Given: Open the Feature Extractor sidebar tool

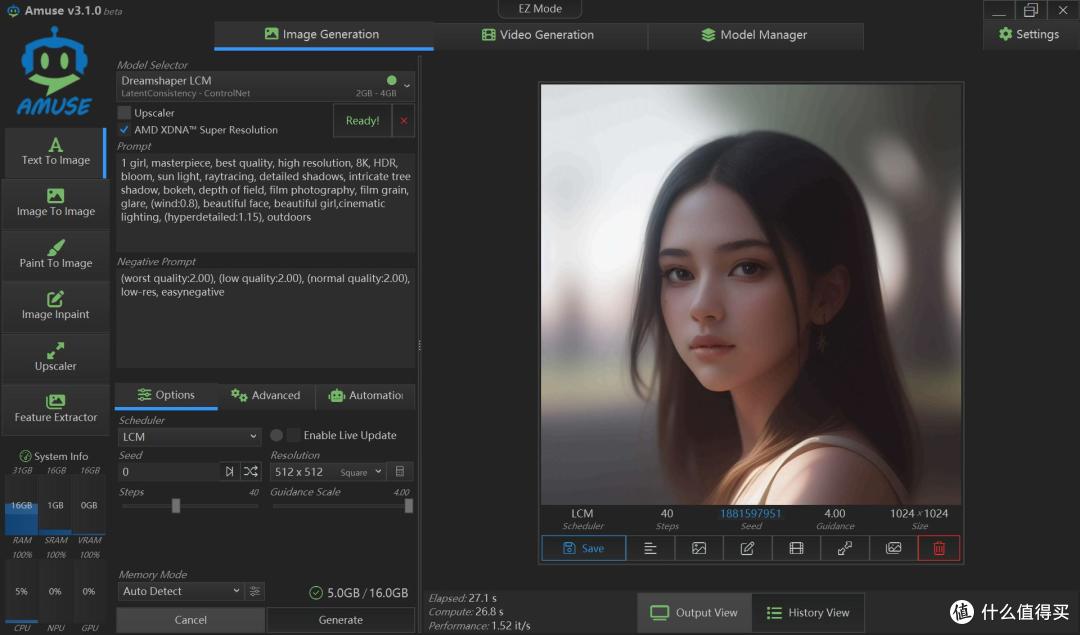Looking at the screenshot, I should coord(55,409).
